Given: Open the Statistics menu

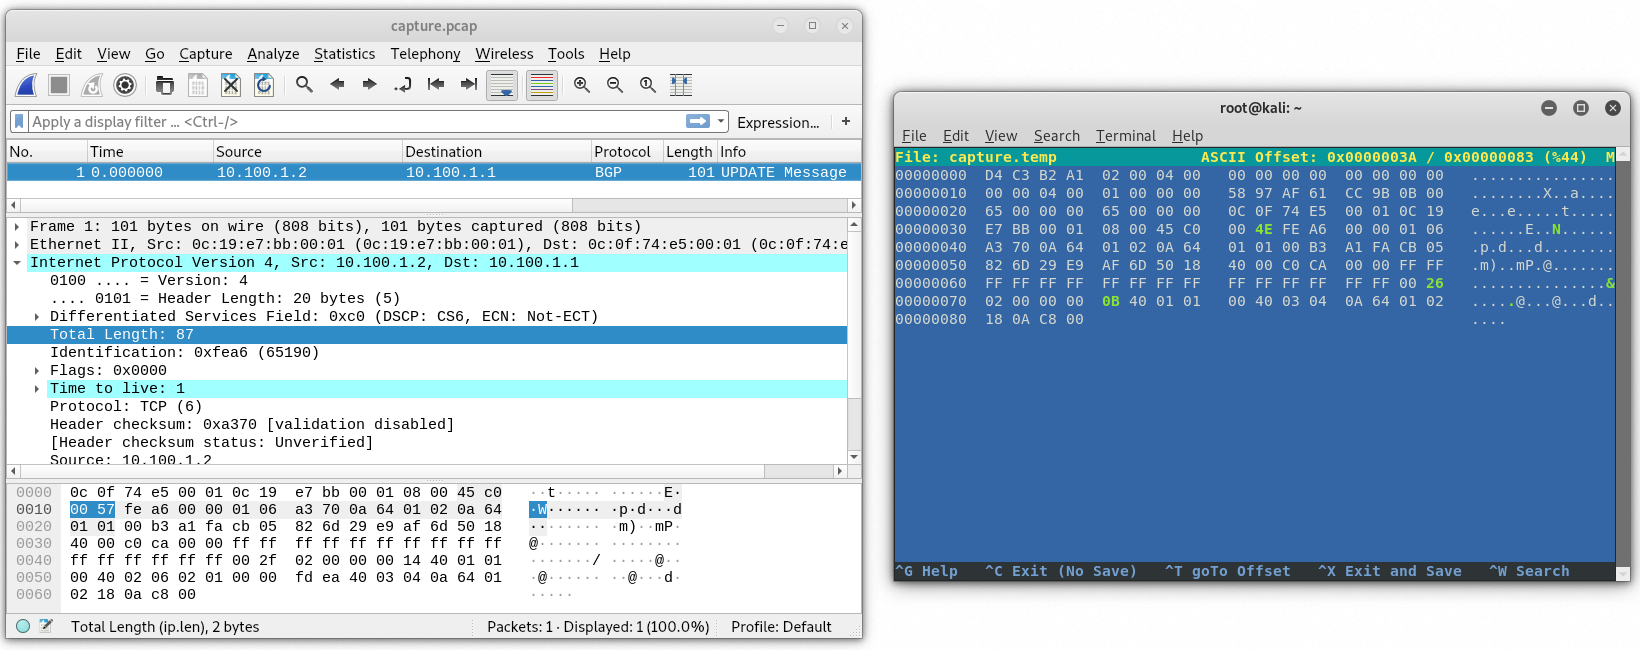Looking at the screenshot, I should pos(344,54).
